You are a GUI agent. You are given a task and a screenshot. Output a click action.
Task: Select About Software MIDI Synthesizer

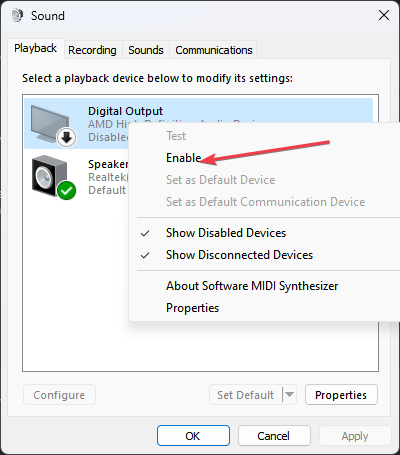[x=252, y=286]
